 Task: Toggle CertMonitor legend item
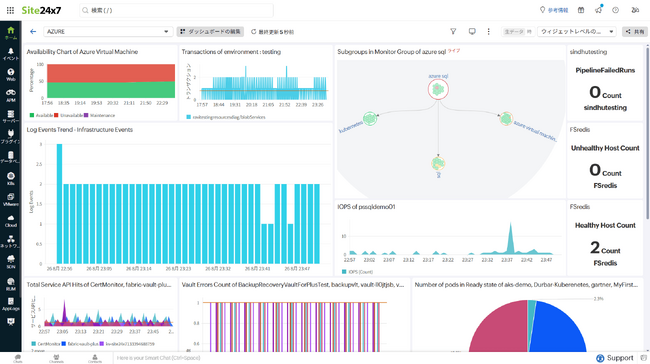point(46,344)
